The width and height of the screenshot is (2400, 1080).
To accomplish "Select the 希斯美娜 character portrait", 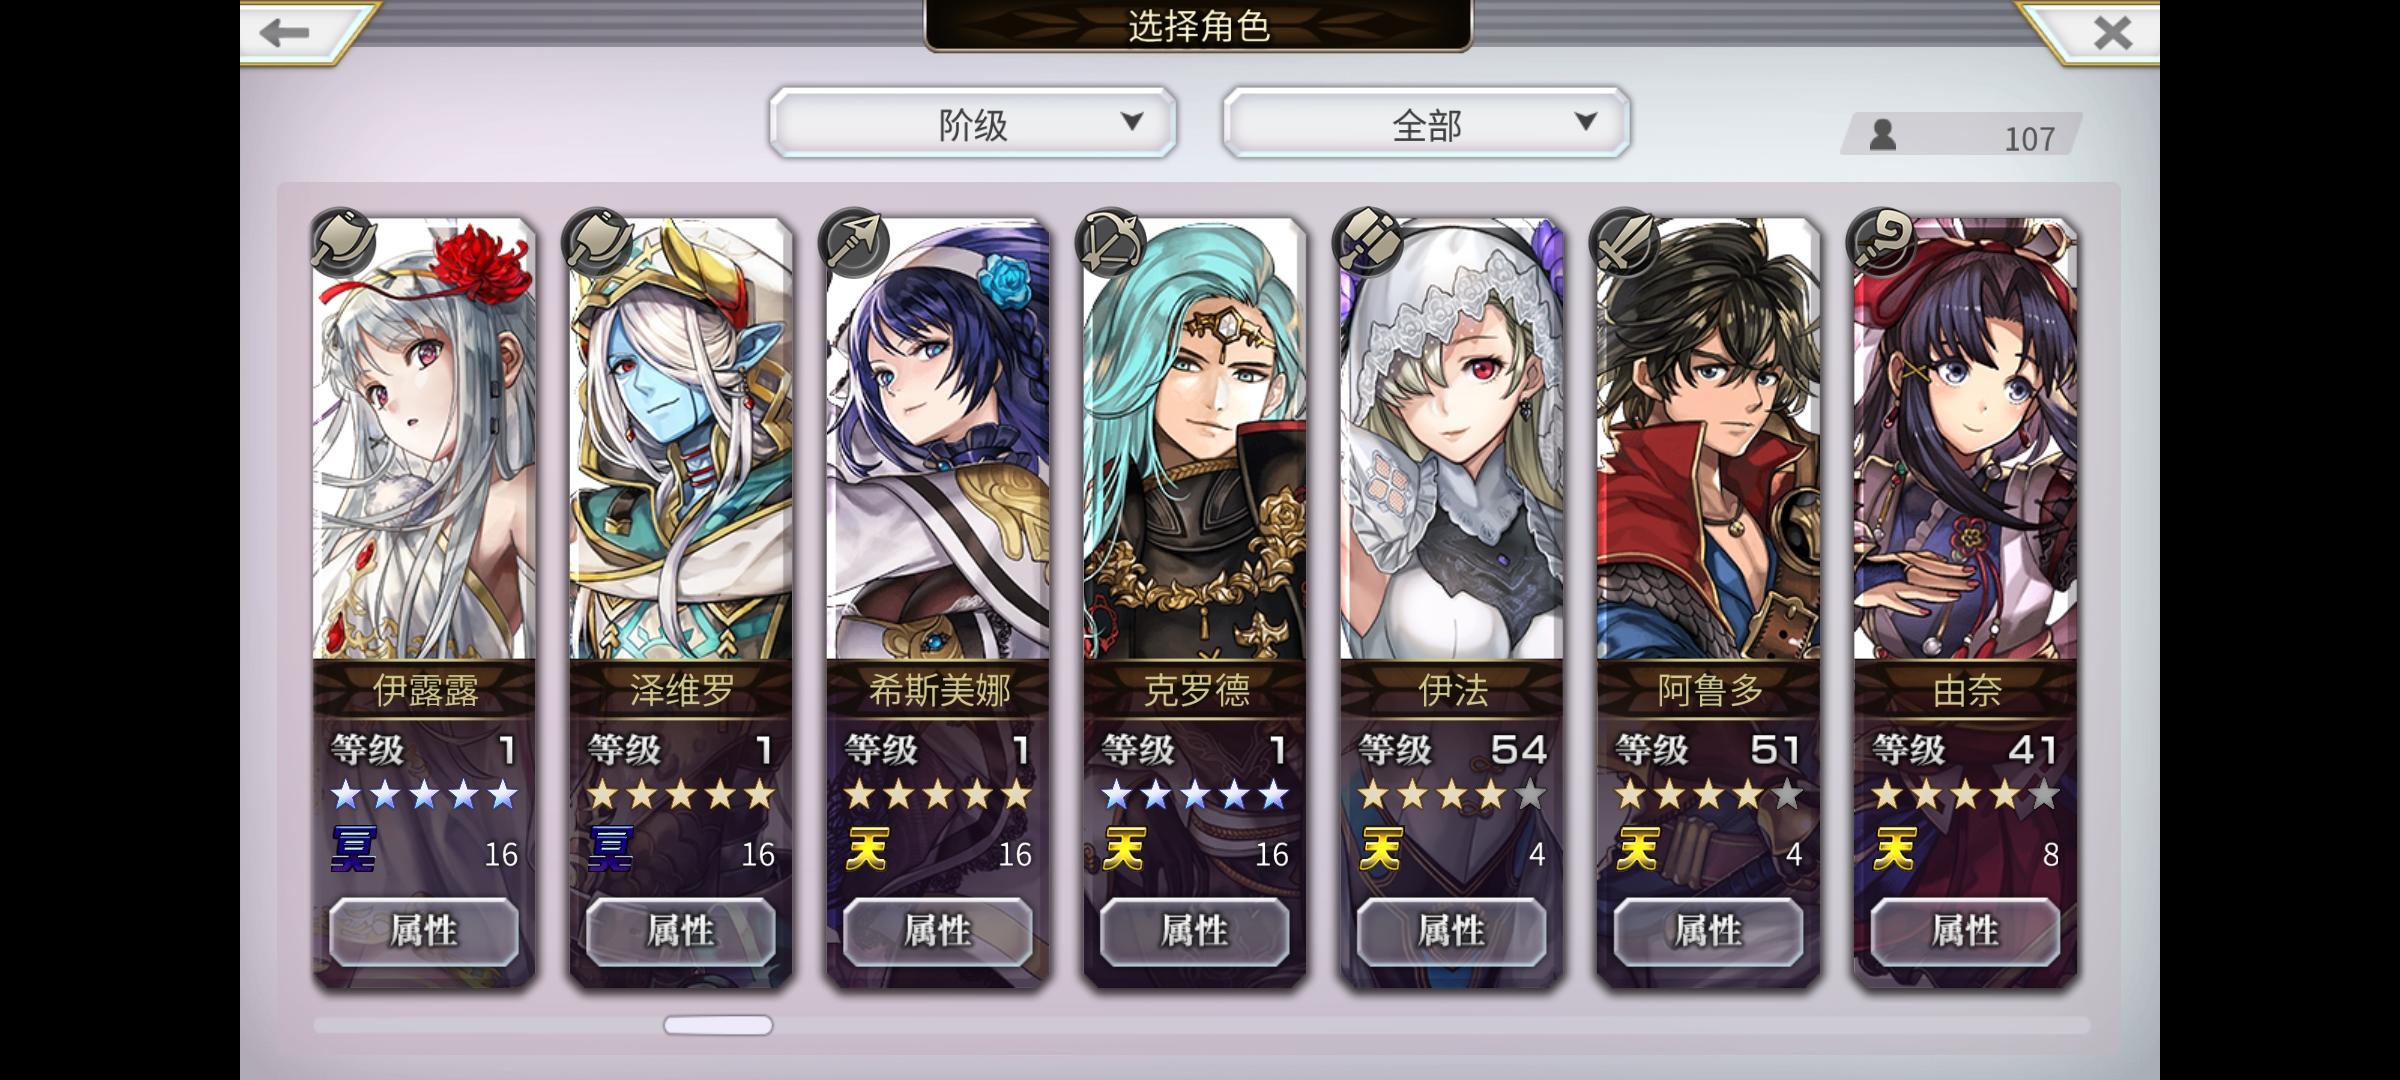I will [938, 440].
